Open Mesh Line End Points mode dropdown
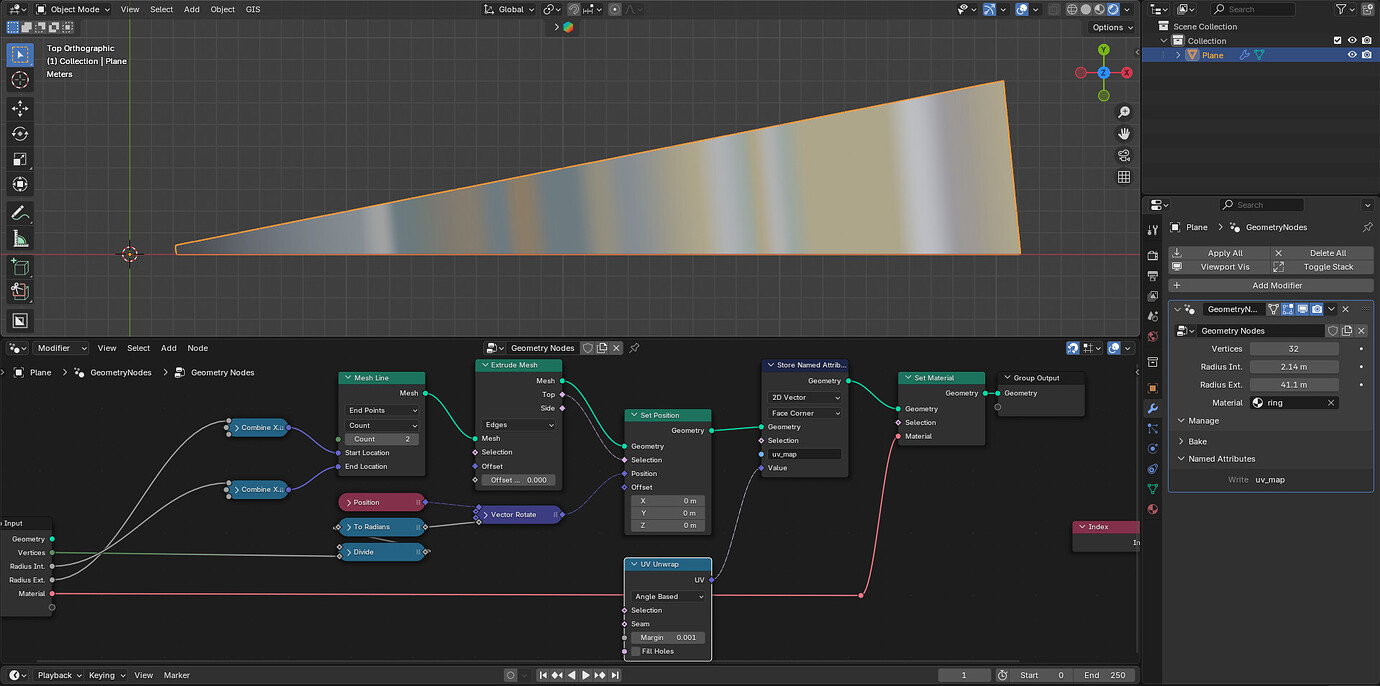Viewport: 1380px width, 686px height. pos(382,410)
